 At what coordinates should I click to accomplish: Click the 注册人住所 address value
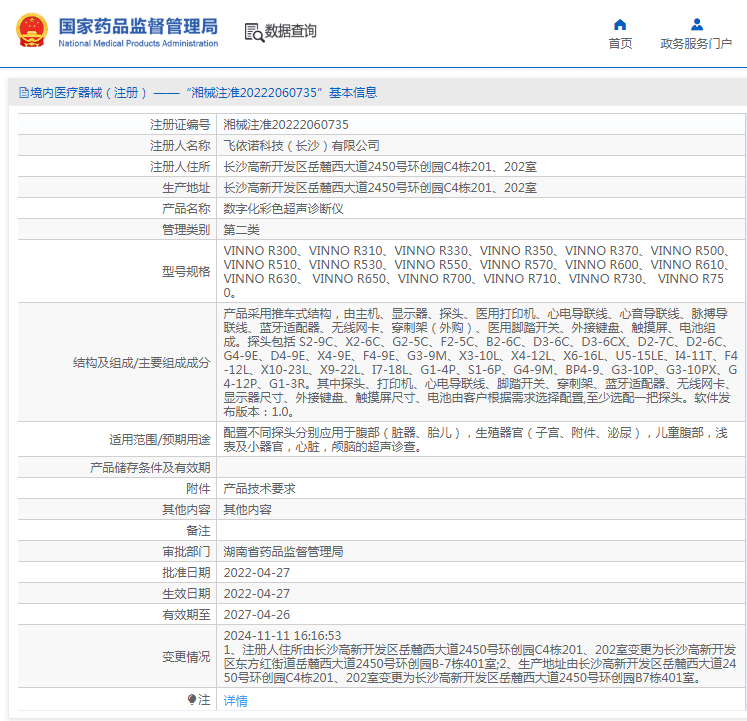click(x=380, y=167)
